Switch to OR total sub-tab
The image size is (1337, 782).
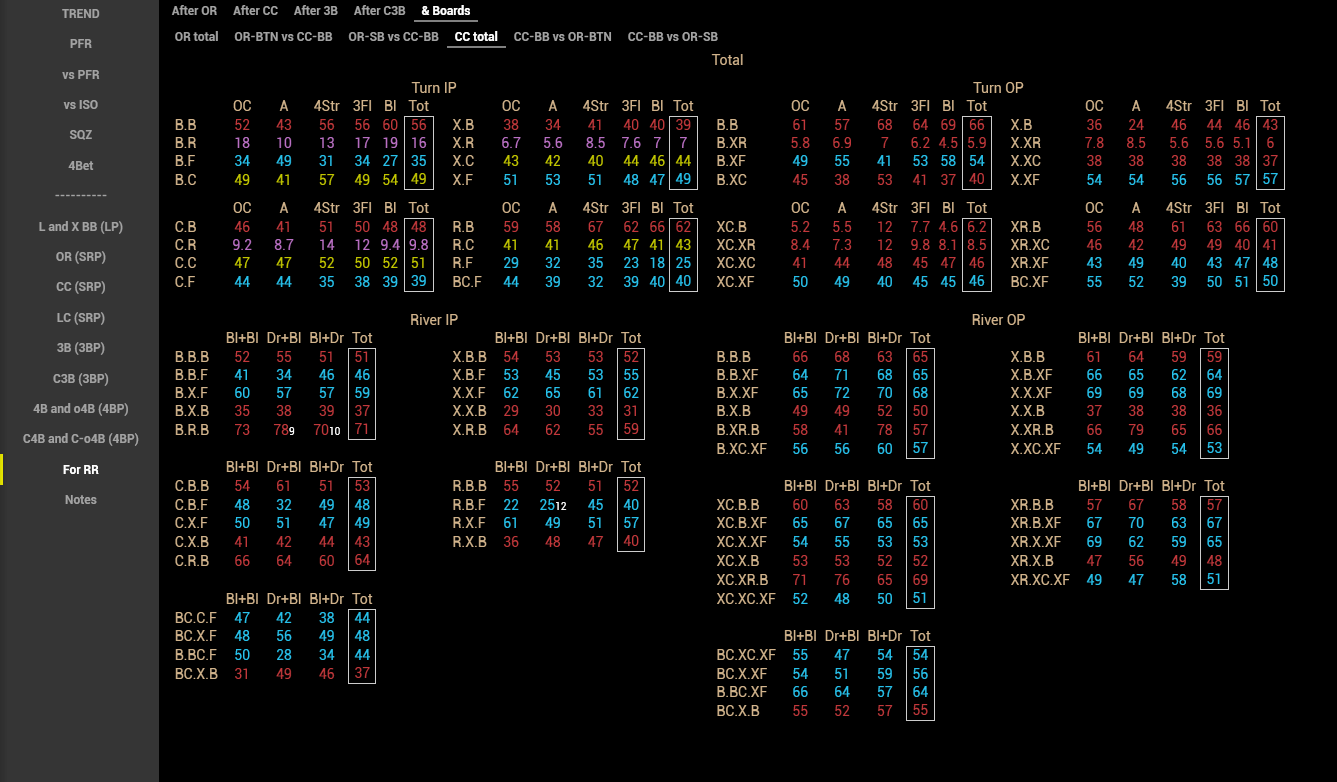[196, 37]
